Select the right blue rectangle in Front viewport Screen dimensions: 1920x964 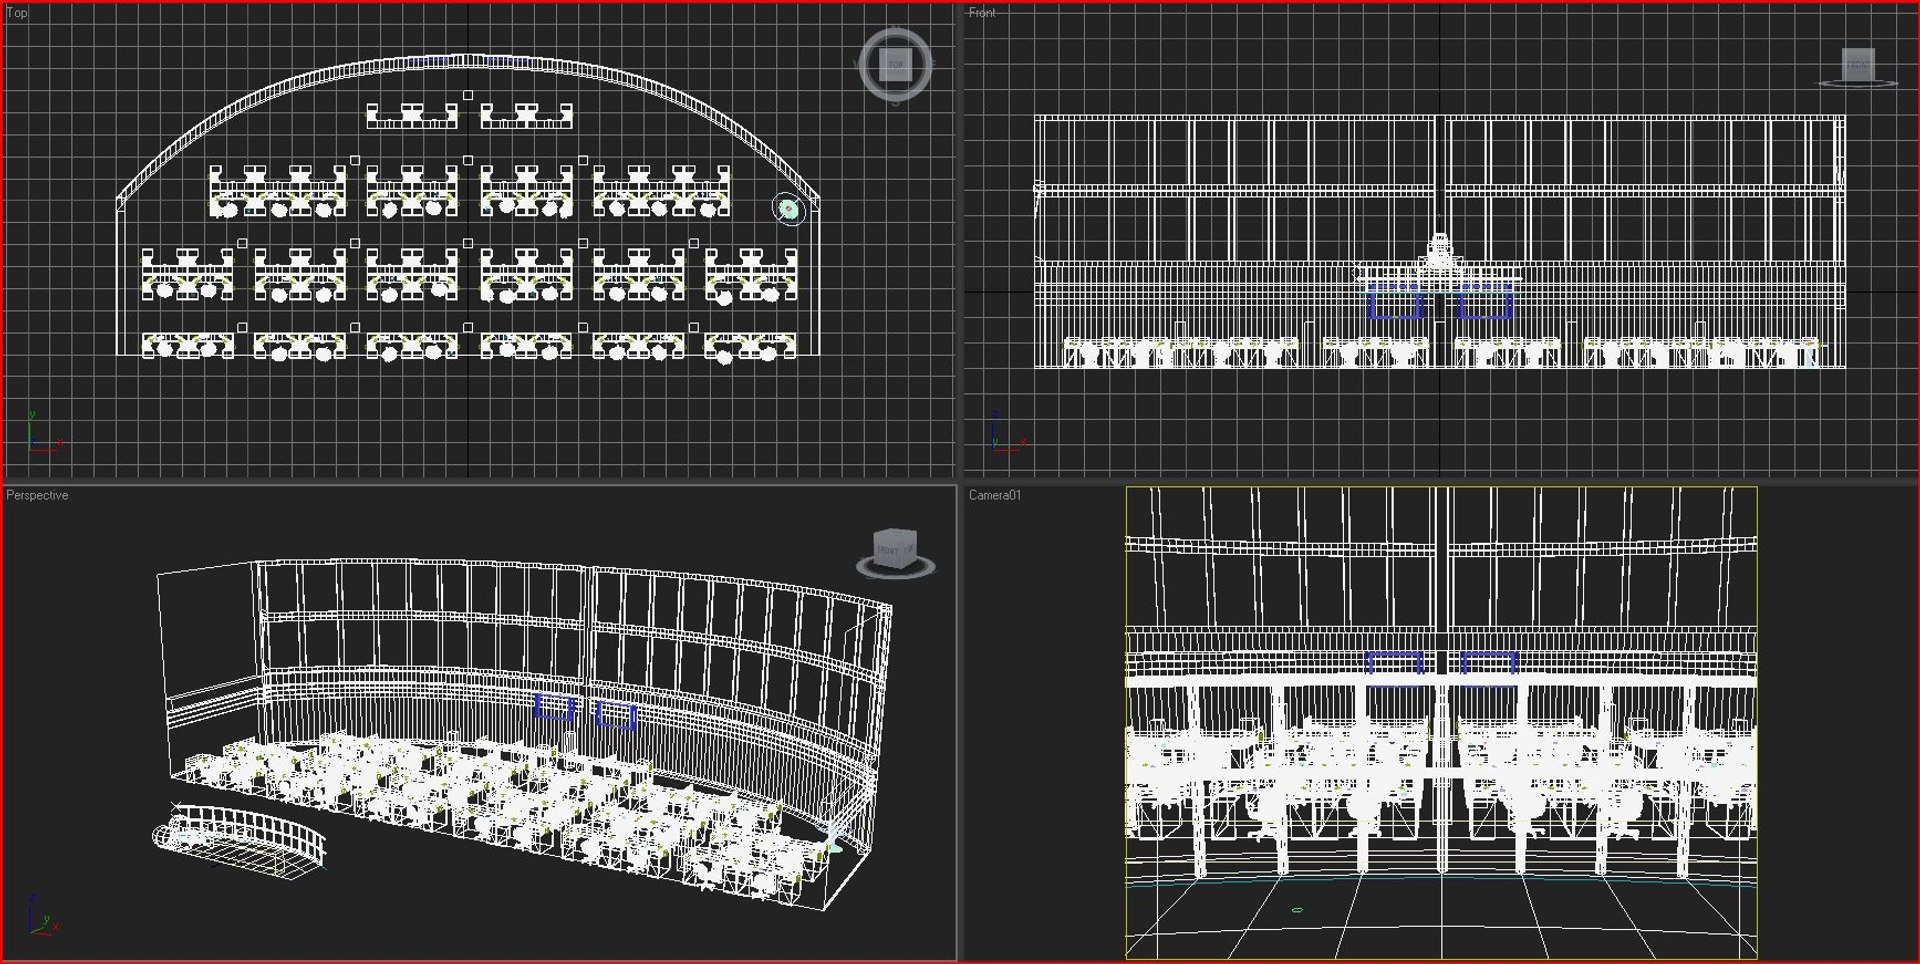(1483, 301)
